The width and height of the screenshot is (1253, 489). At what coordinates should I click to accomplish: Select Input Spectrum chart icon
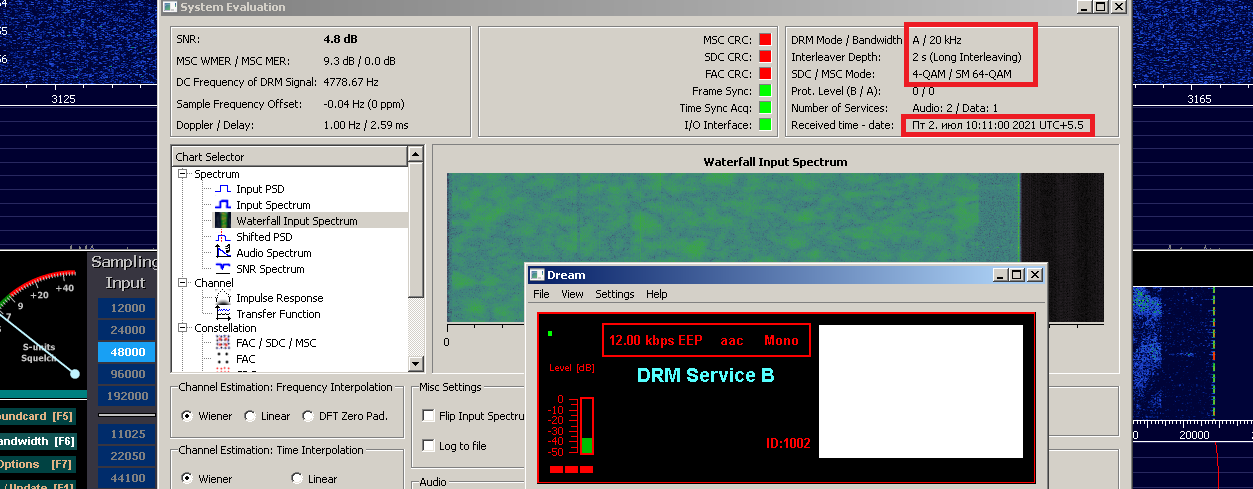pos(223,205)
